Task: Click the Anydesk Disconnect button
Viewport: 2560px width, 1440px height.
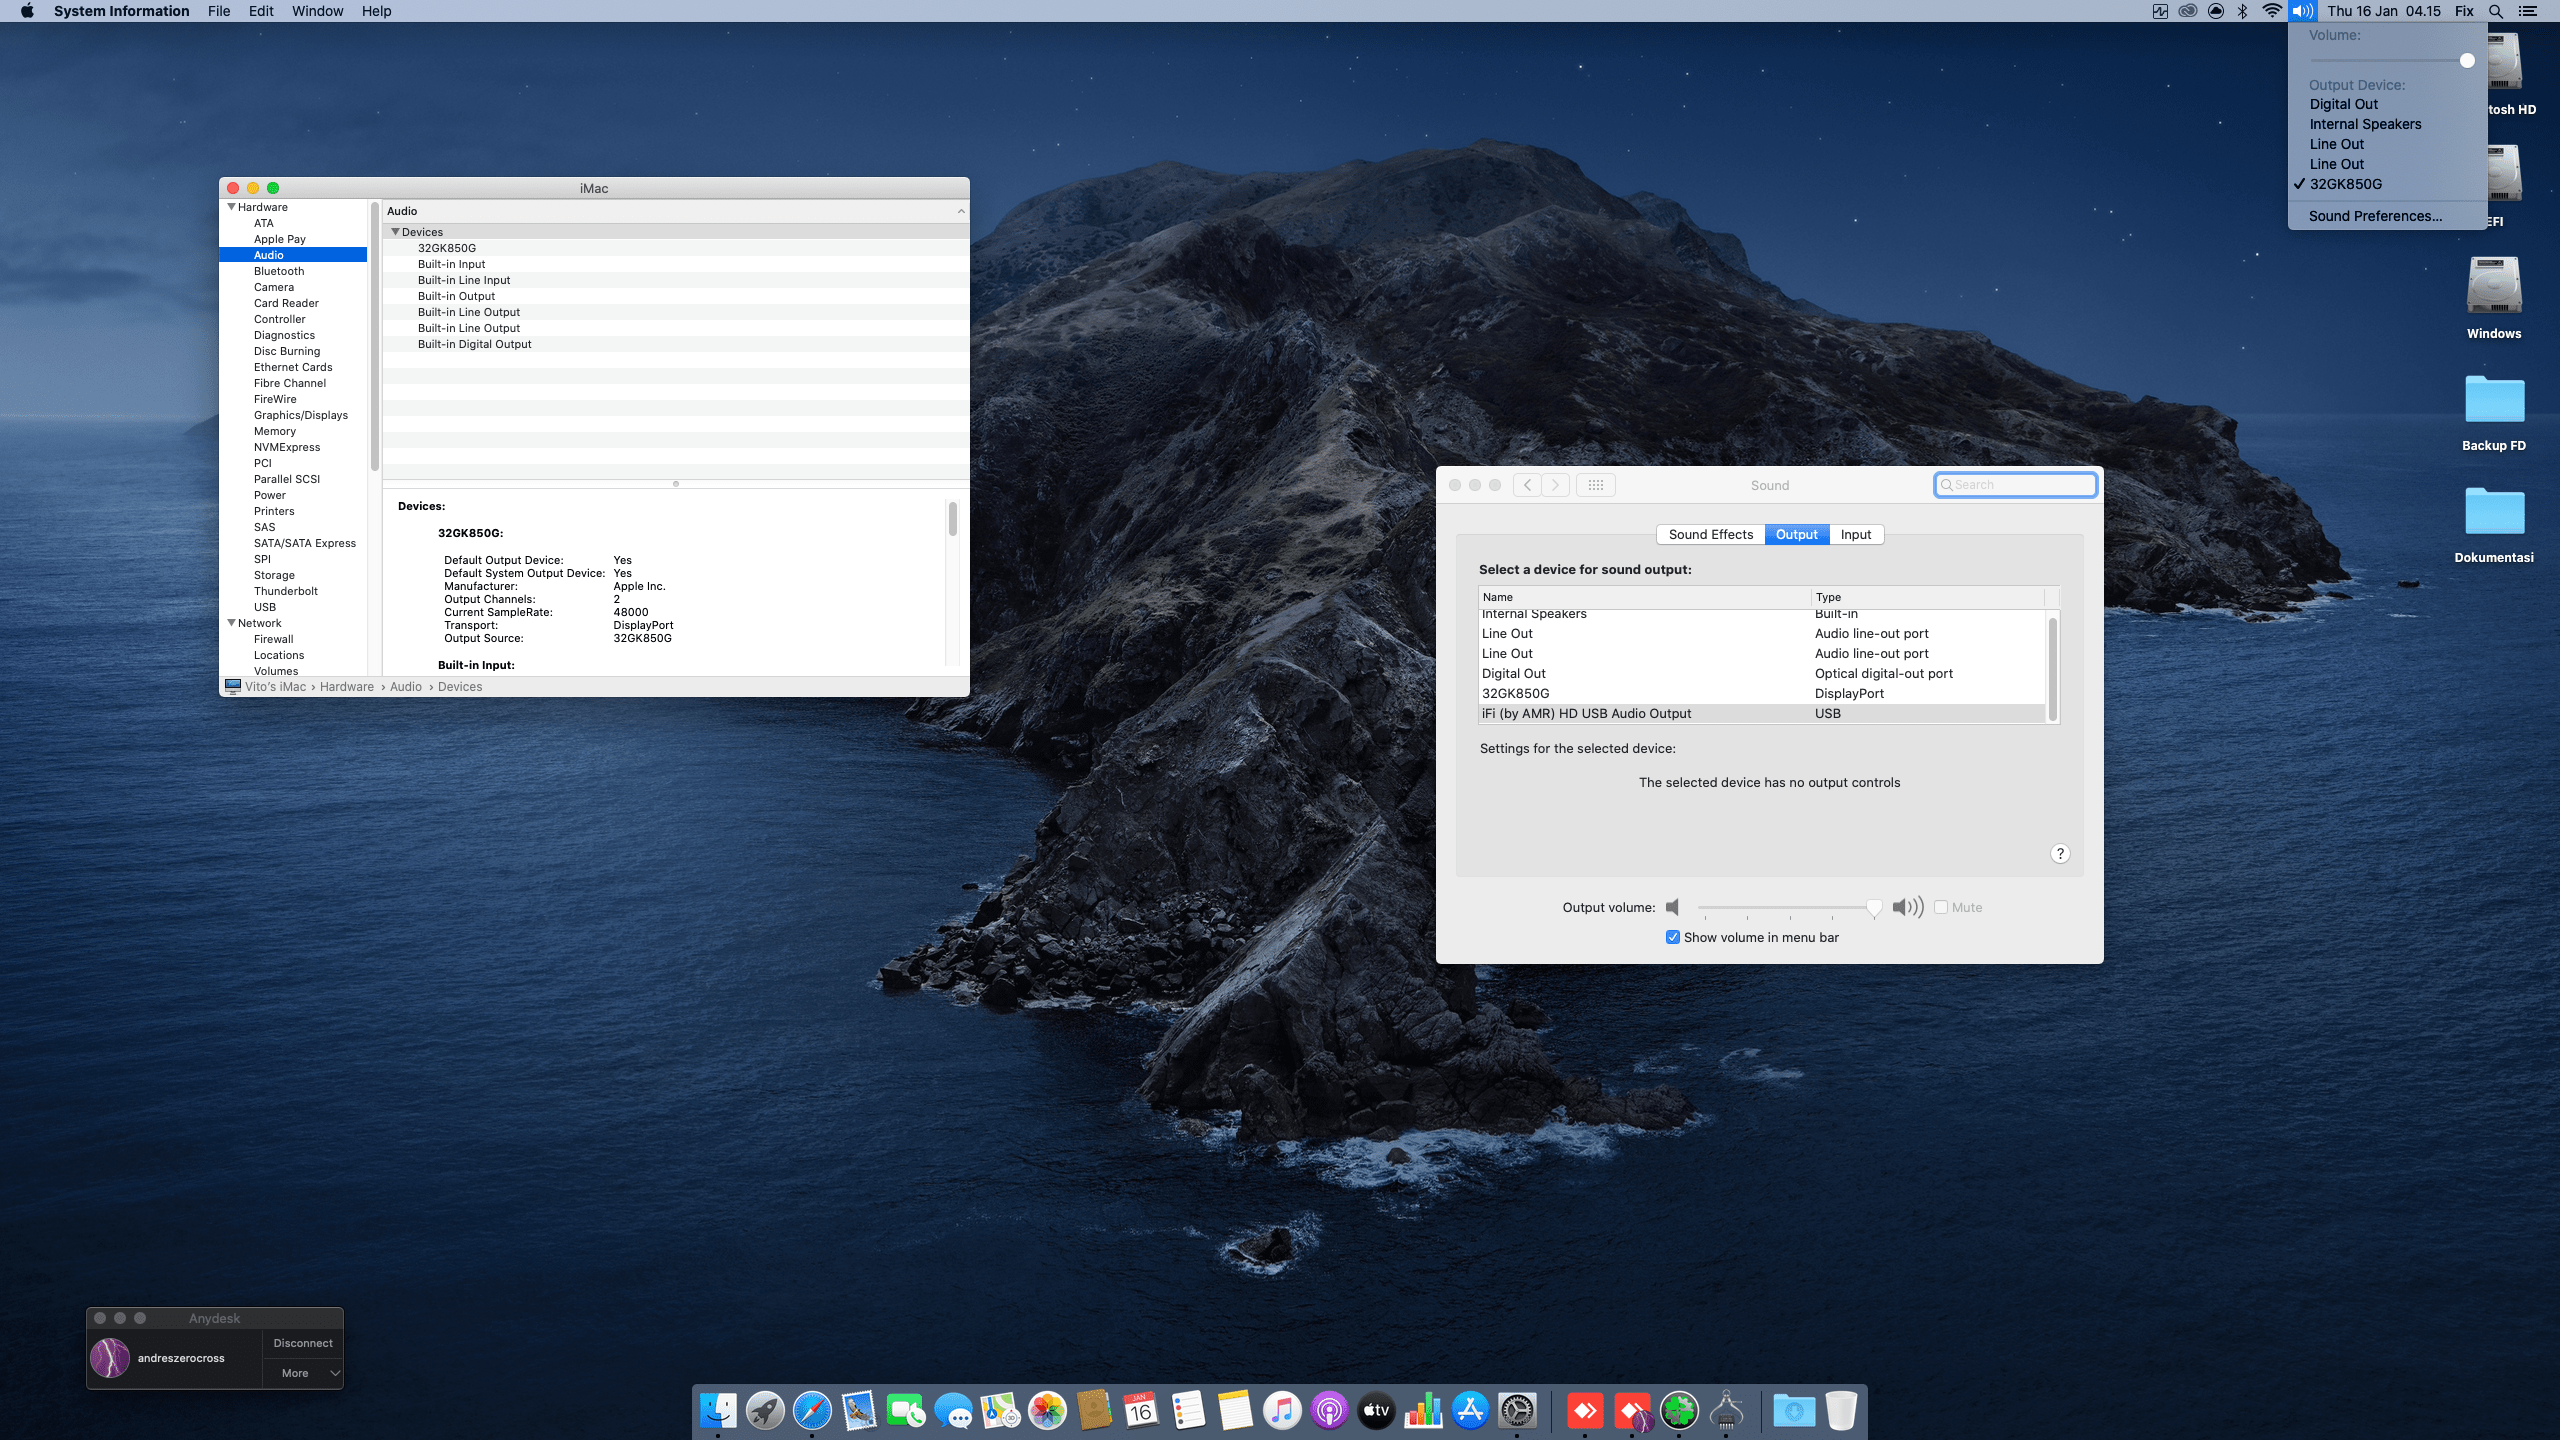Action: (303, 1343)
